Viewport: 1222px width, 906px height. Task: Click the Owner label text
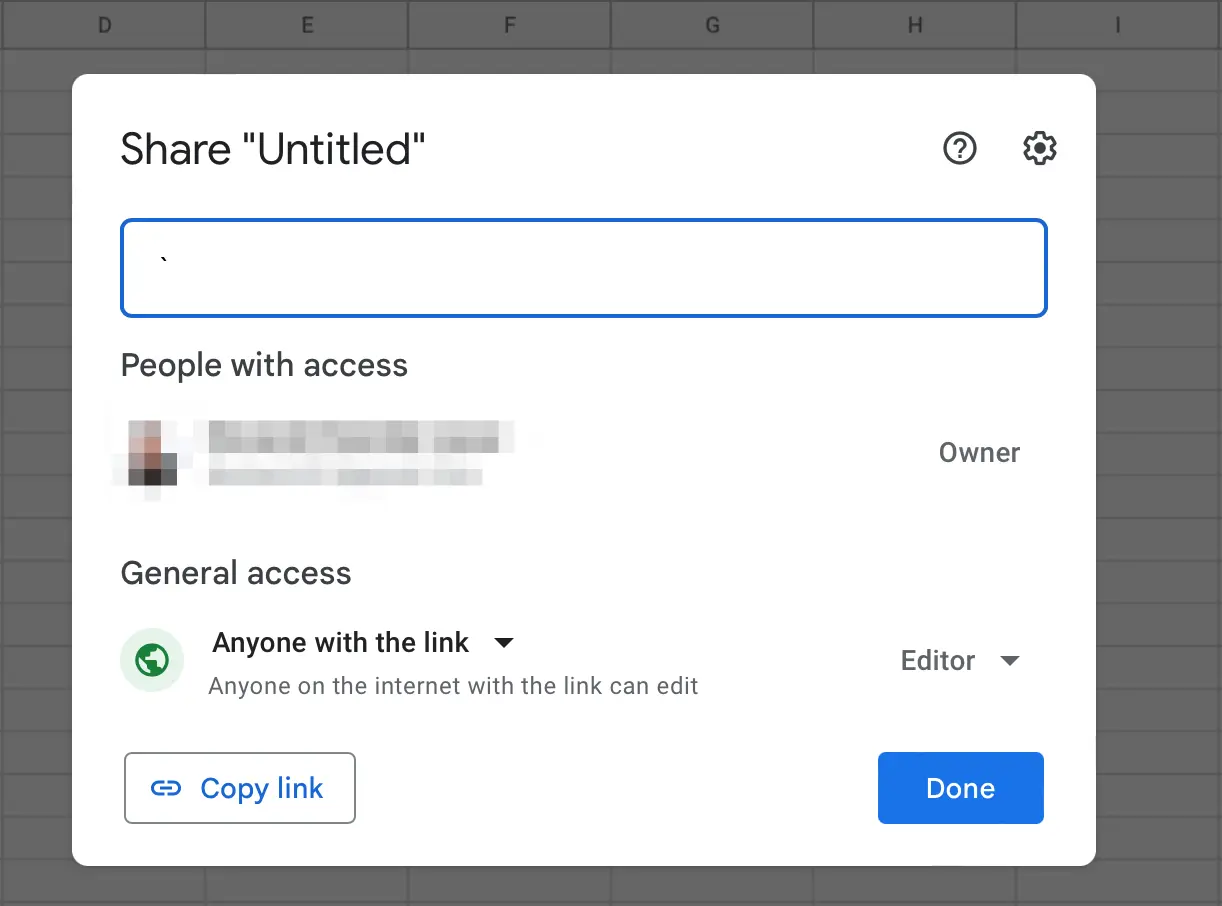[x=979, y=453]
